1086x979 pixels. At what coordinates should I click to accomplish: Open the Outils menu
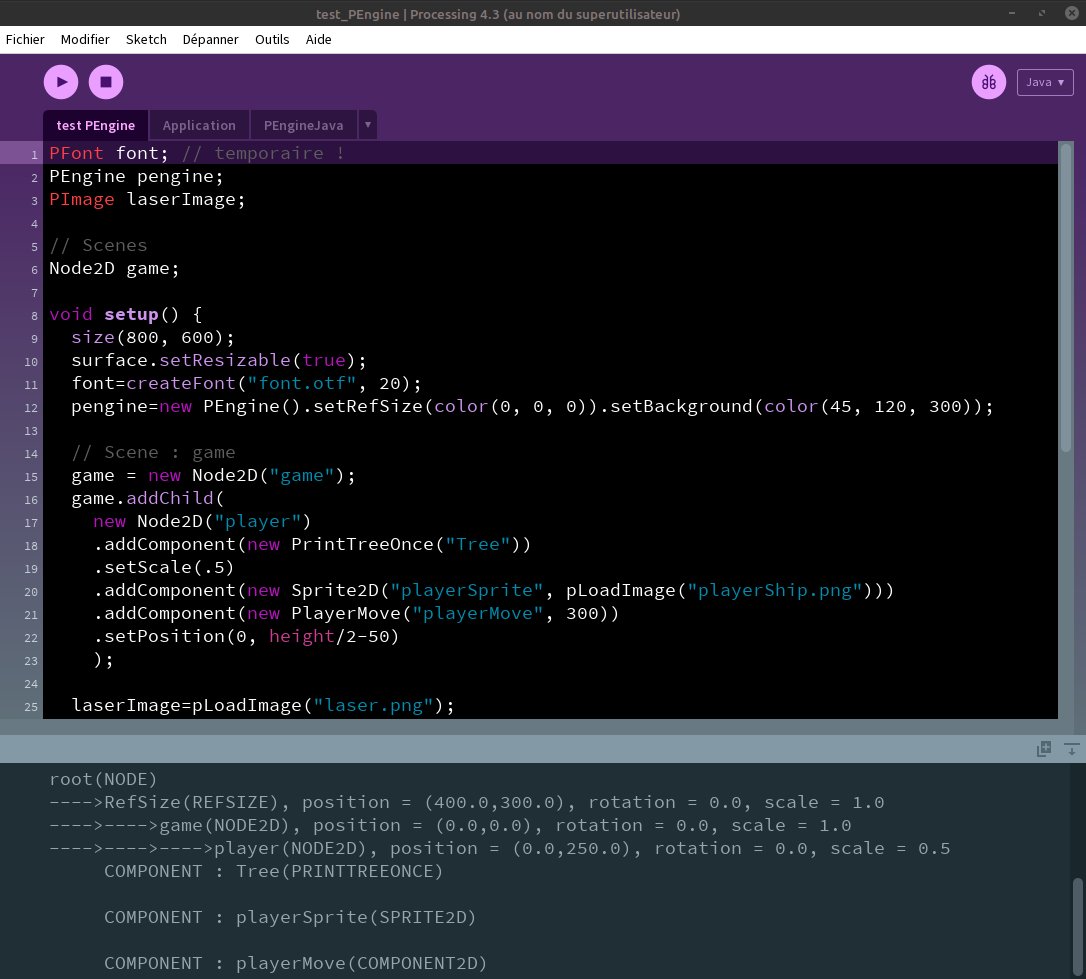pos(272,39)
